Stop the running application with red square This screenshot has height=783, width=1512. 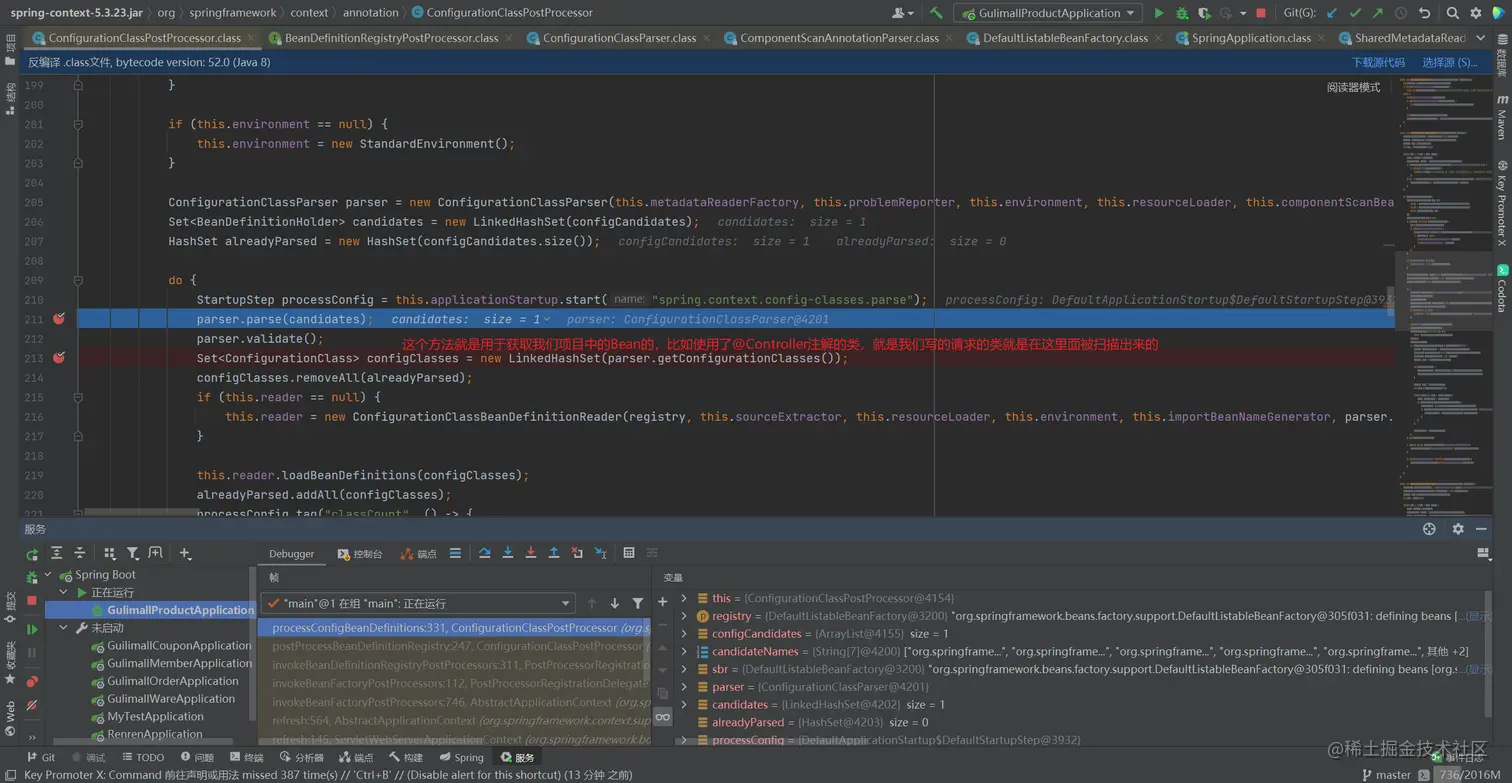[x=1261, y=13]
